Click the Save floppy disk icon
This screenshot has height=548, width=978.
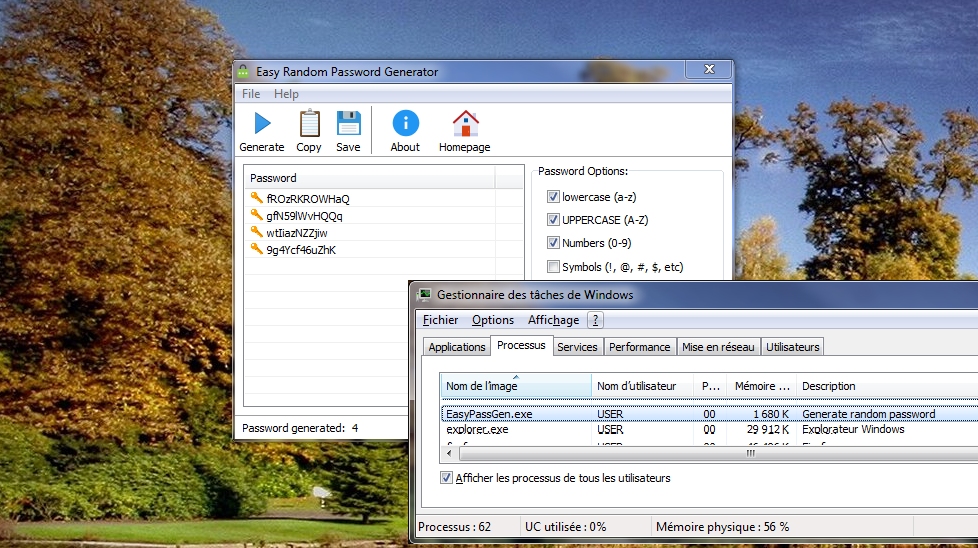pyautogui.click(x=349, y=123)
